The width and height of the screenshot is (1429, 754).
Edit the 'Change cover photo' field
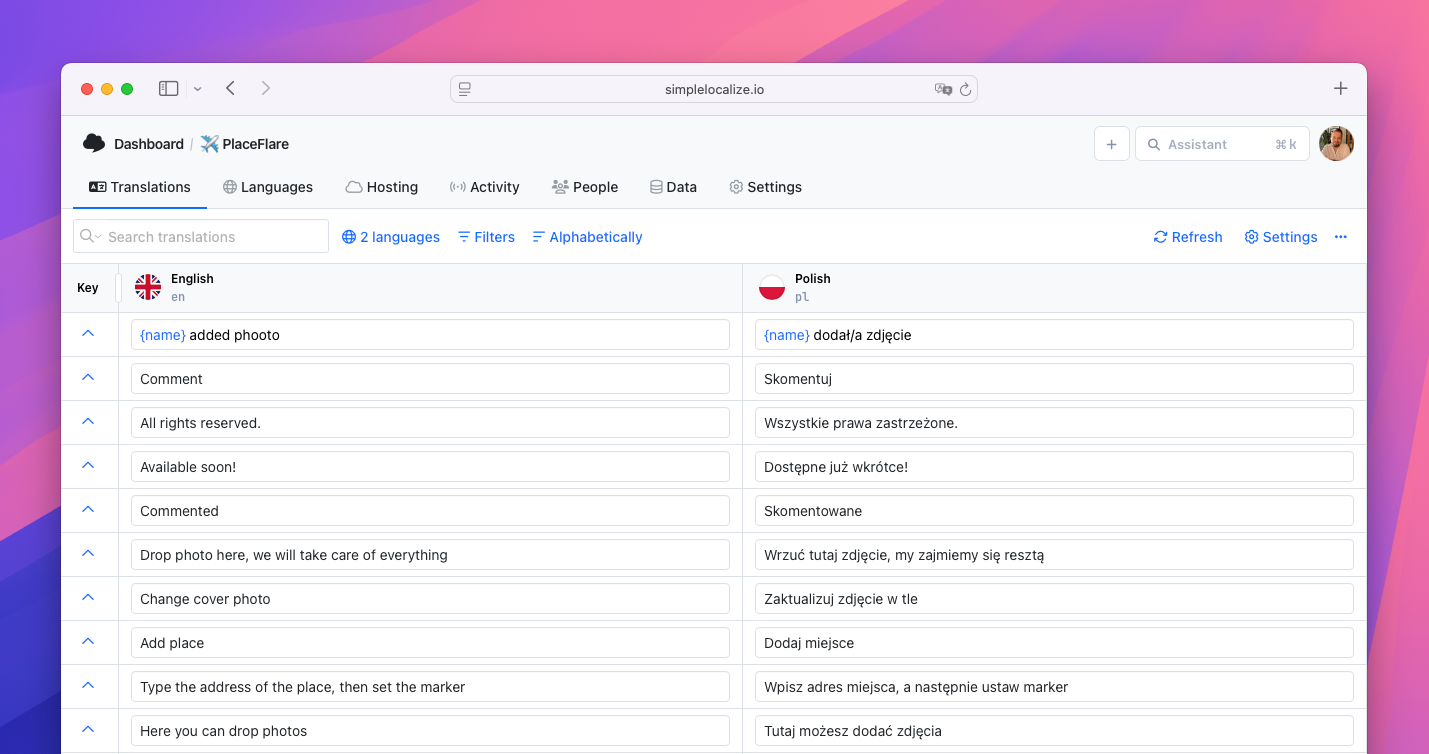pyautogui.click(x=430, y=599)
